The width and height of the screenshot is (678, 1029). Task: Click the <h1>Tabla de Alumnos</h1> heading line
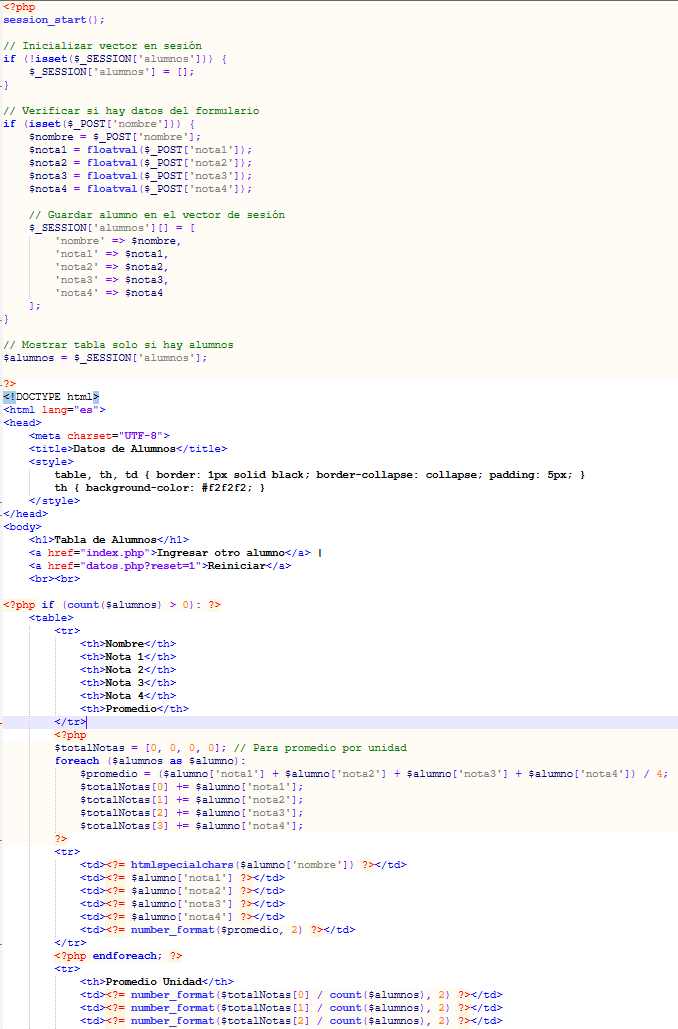109,539
